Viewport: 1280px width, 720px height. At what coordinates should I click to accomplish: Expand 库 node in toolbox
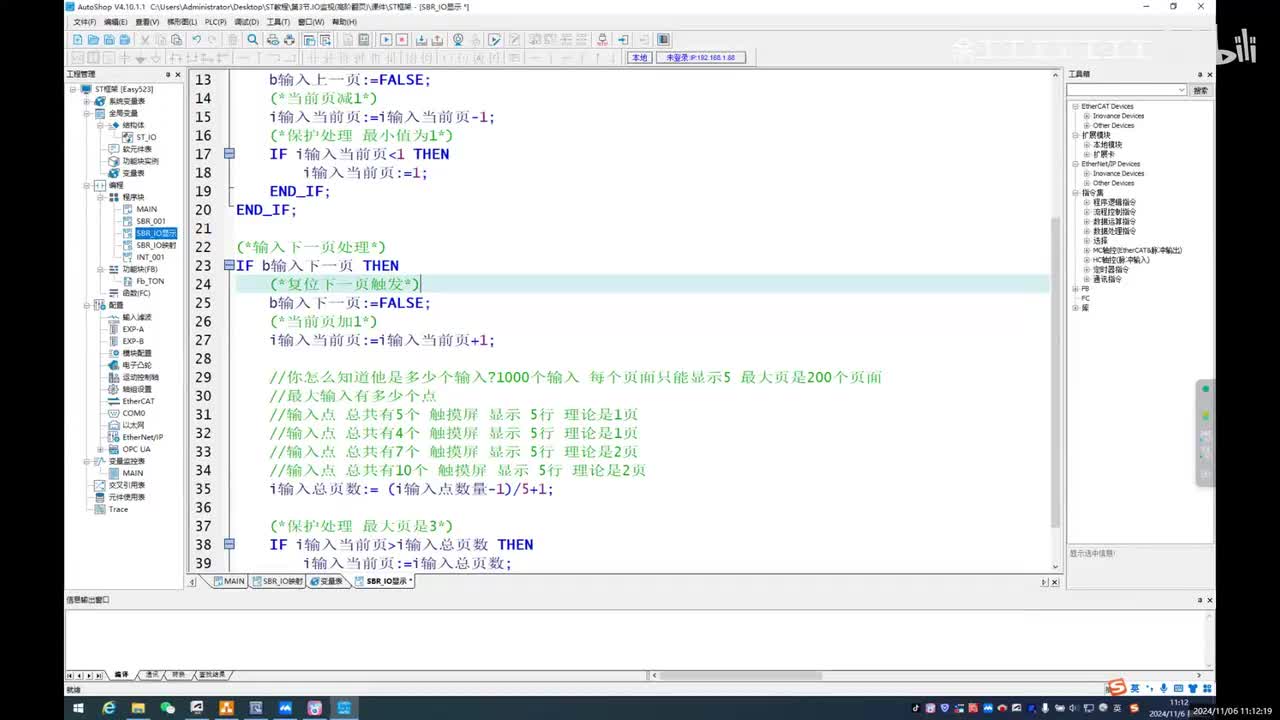click(1075, 307)
